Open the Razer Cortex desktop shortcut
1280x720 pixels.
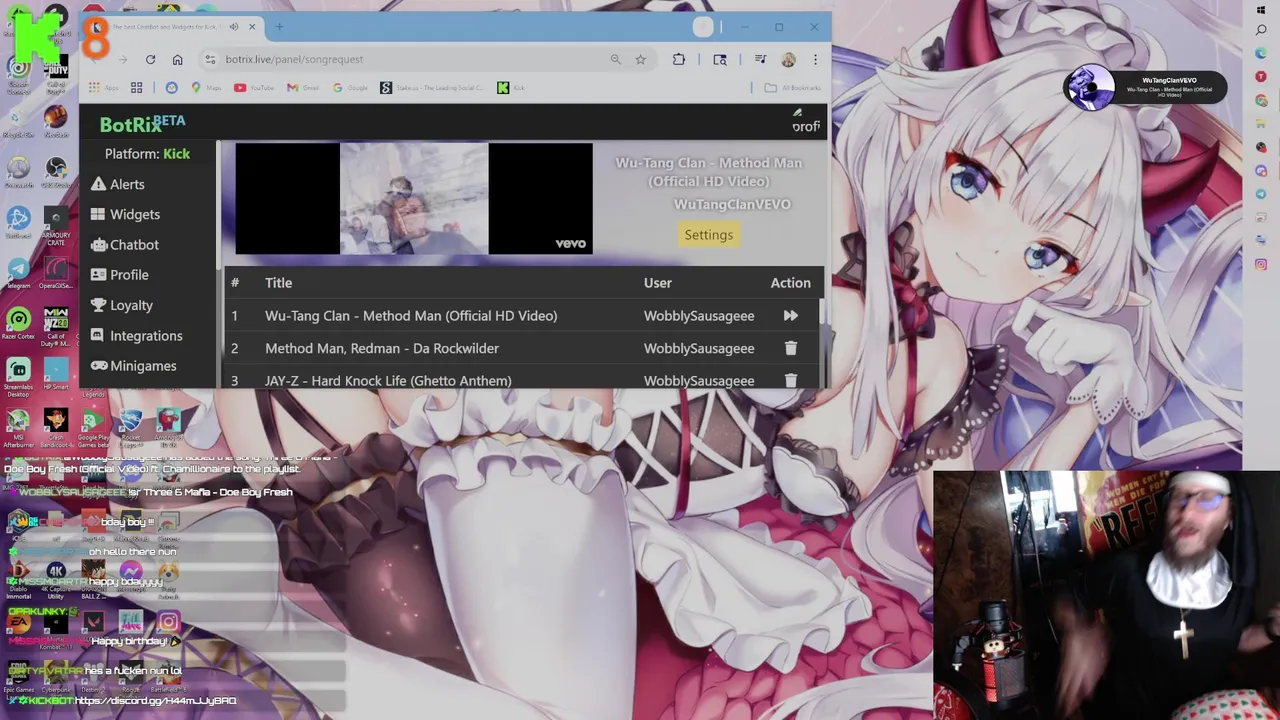click(18, 324)
